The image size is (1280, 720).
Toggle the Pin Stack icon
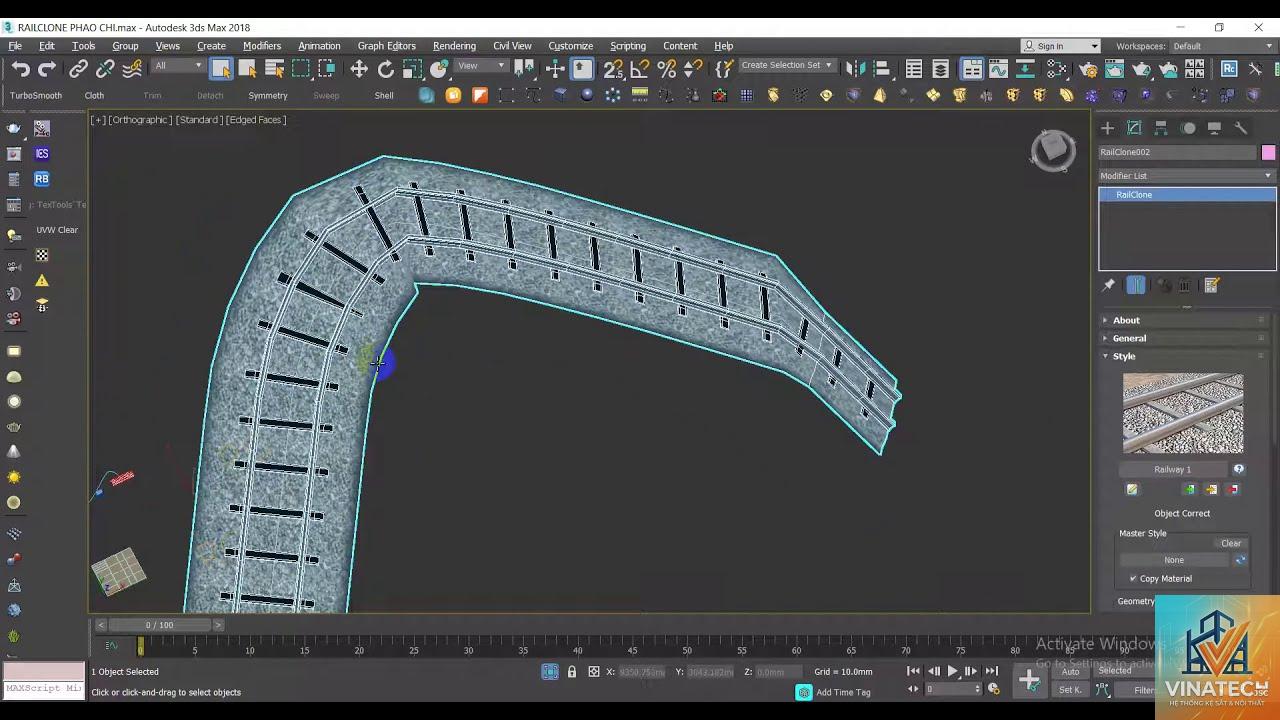(1109, 285)
